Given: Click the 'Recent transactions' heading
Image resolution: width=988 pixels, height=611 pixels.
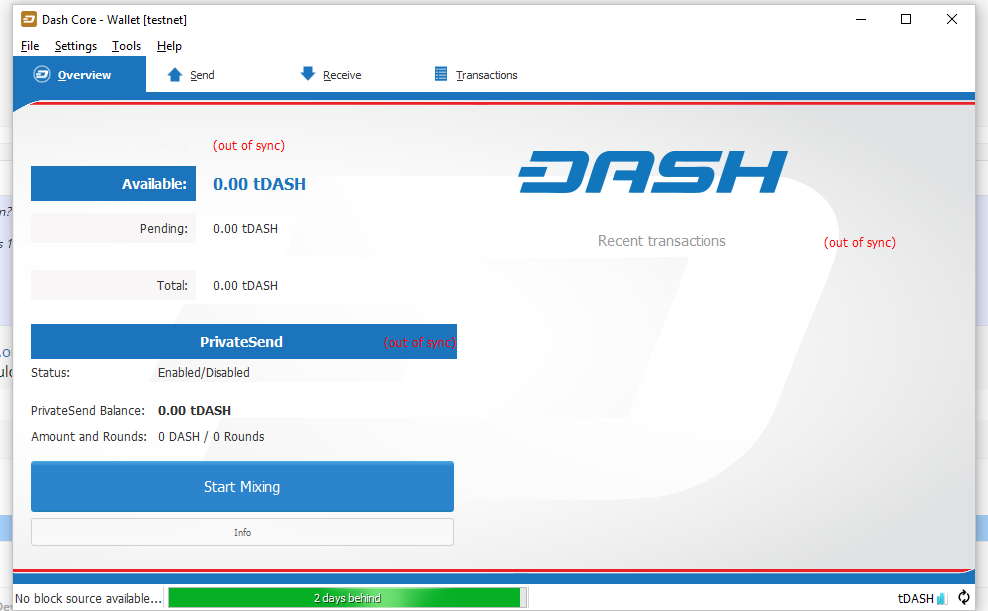Looking at the screenshot, I should click(x=662, y=241).
